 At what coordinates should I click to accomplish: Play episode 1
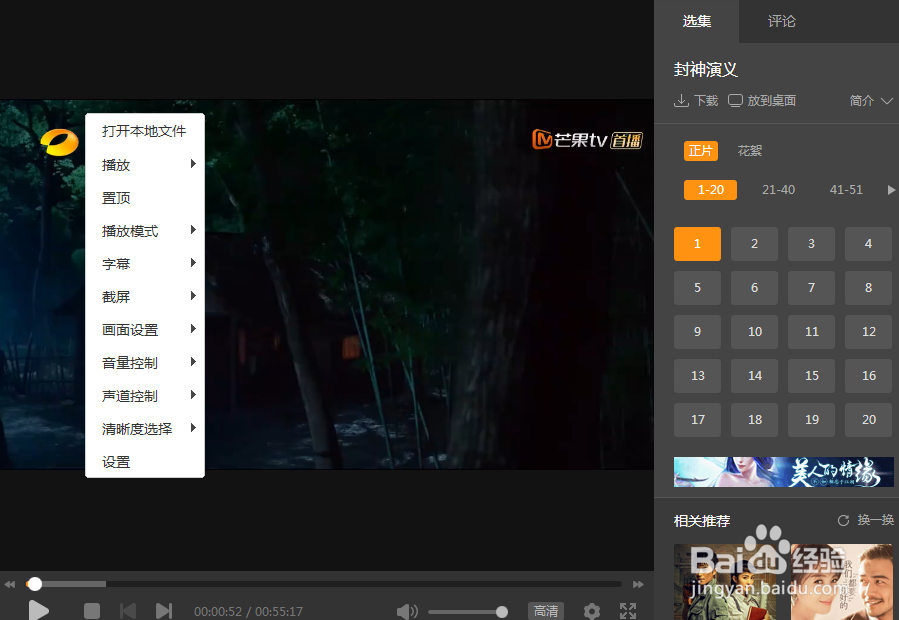[697, 244]
